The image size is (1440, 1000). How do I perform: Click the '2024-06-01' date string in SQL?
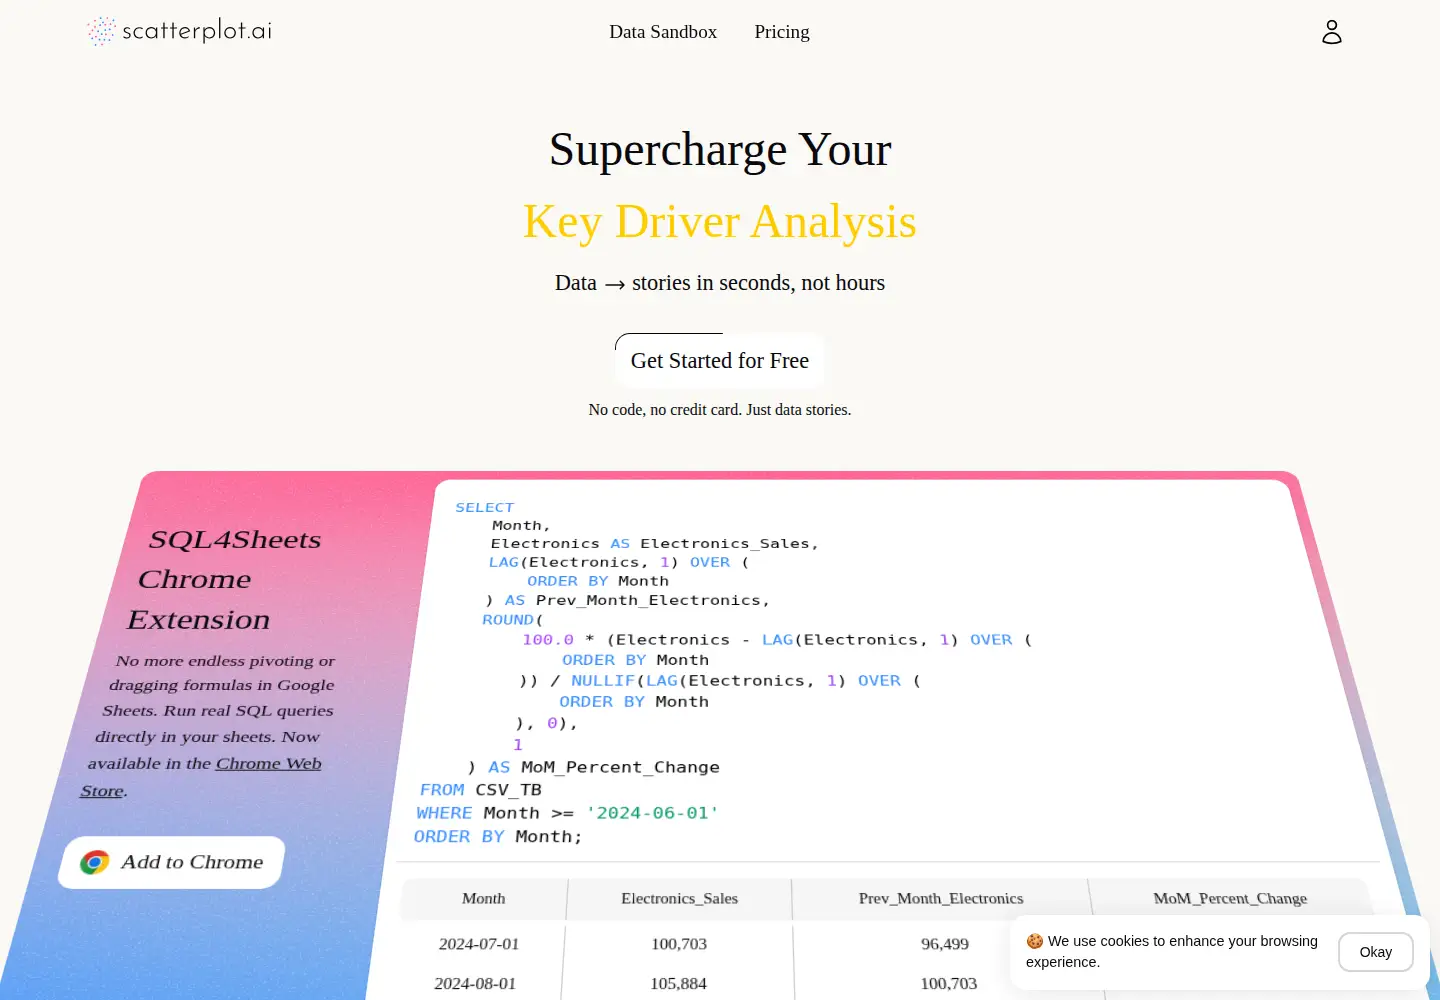(x=652, y=813)
